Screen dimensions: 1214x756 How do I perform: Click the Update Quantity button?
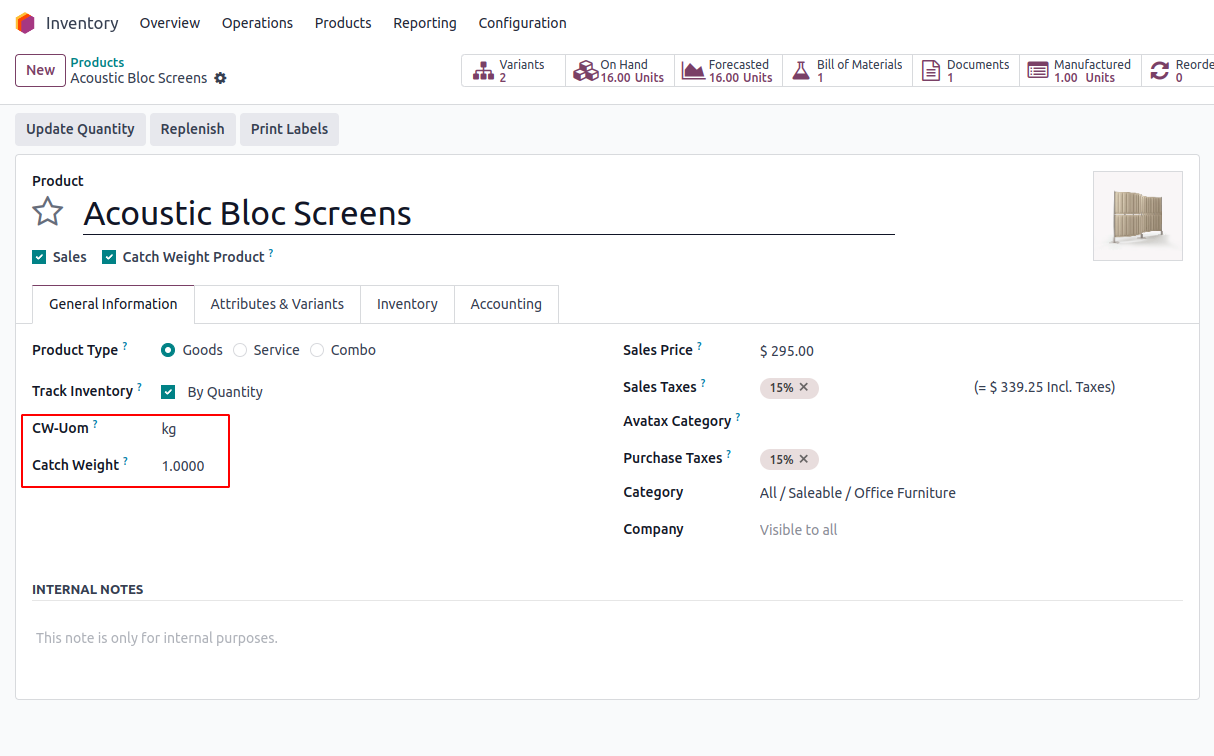tap(80, 129)
